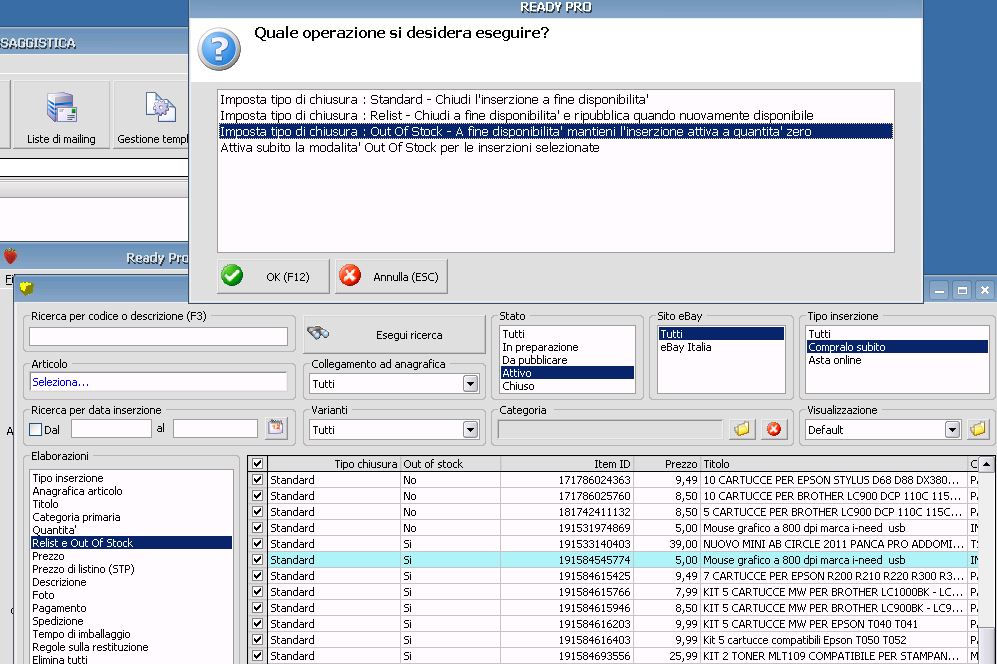997x664 pixels.
Task: Click the binoculars Esegui ricerca icon
Action: pos(319,334)
